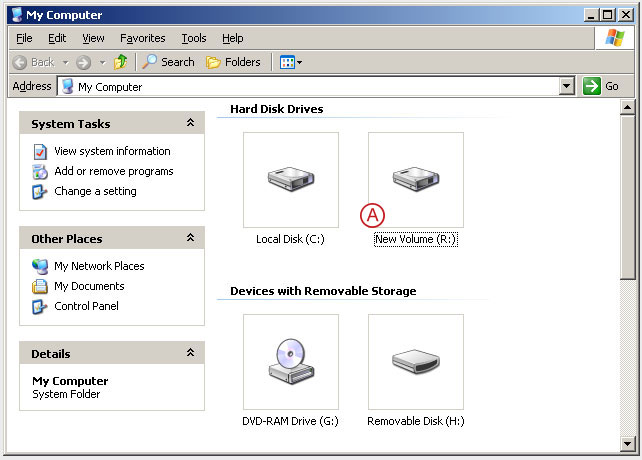The height and width of the screenshot is (460, 642).
Task: Click the Go button
Action: tap(602, 87)
